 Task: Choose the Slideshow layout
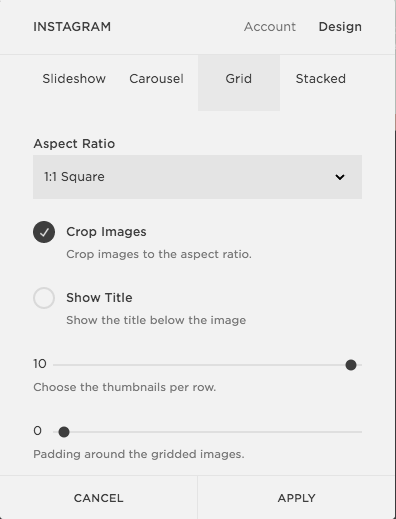(x=74, y=79)
